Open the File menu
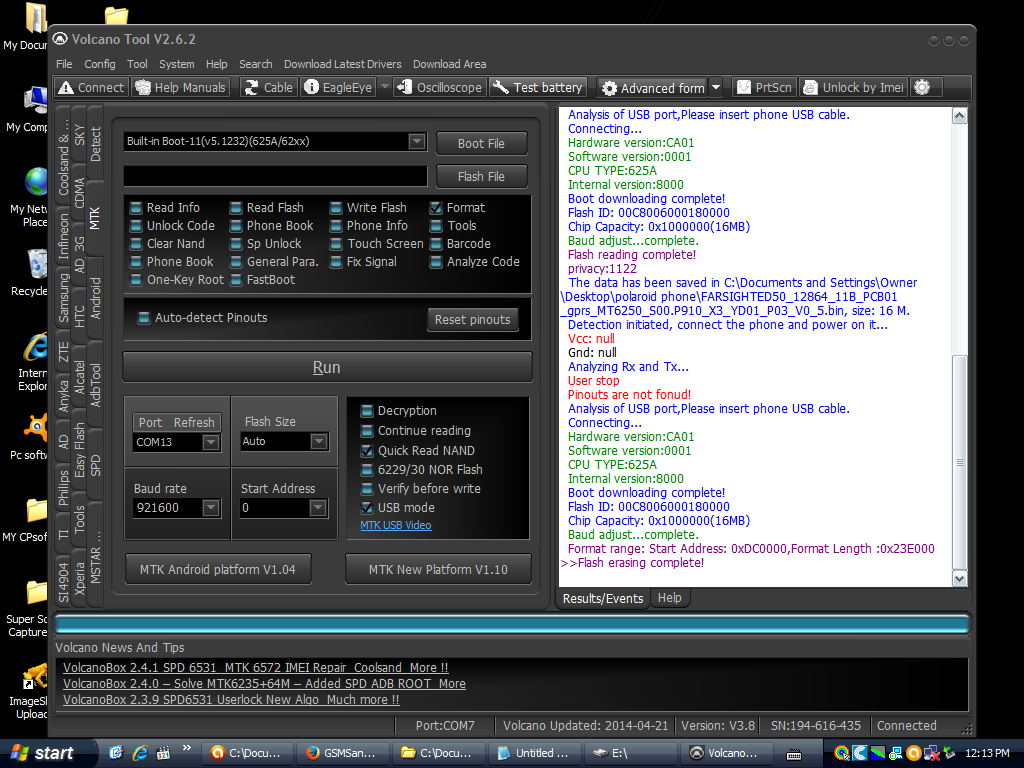Image resolution: width=1024 pixels, height=768 pixels. 64,64
